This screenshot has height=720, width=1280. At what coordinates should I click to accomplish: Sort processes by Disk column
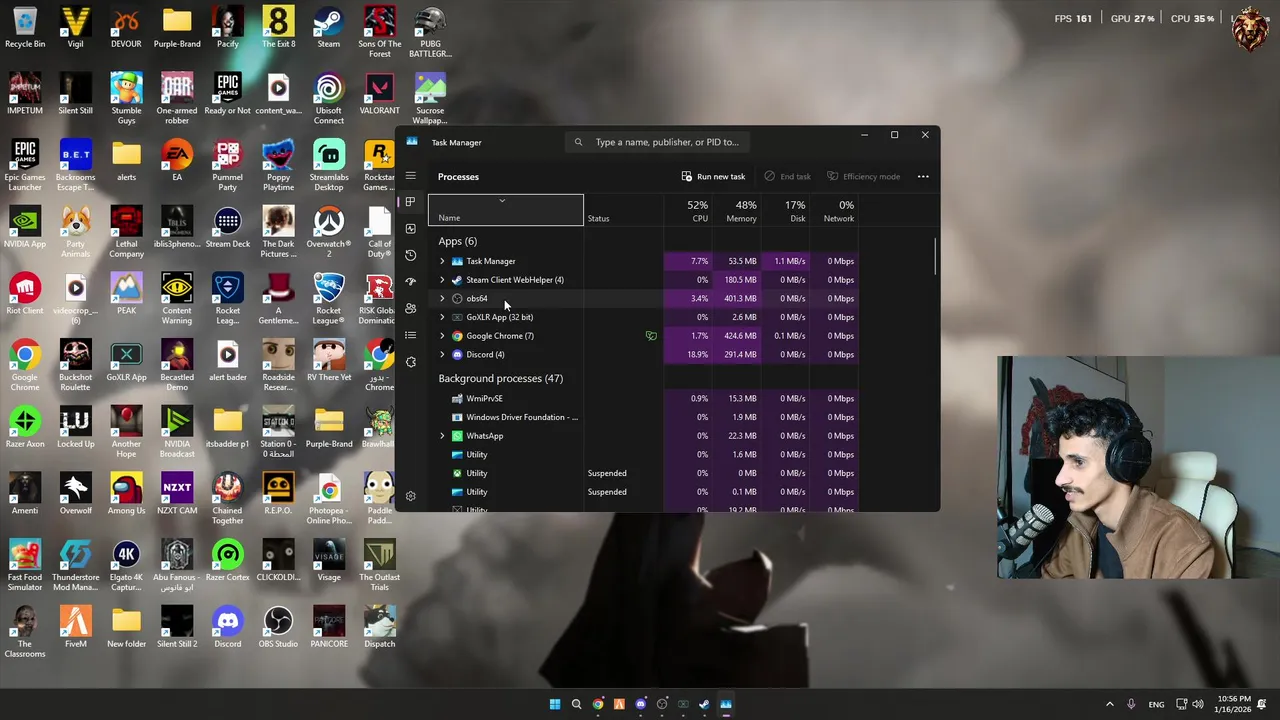786,211
